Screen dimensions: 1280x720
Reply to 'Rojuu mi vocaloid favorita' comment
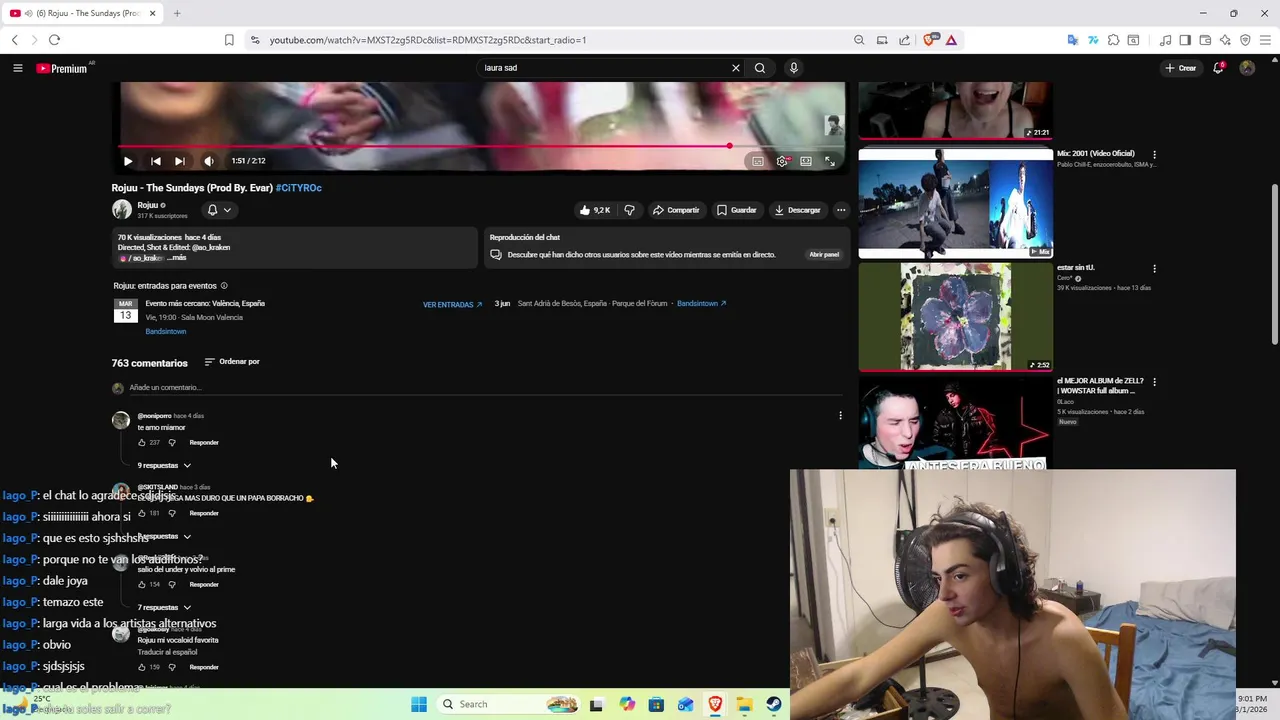coord(204,668)
